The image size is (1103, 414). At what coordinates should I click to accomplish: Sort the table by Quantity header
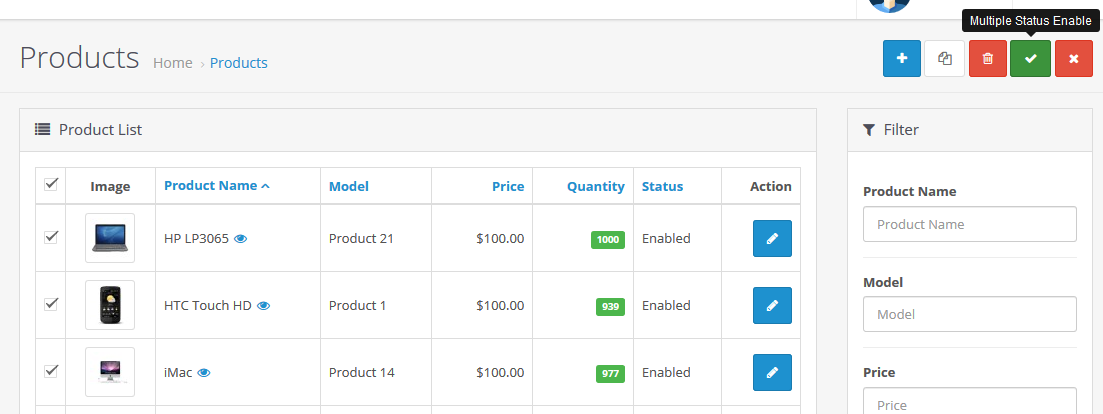point(596,186)
